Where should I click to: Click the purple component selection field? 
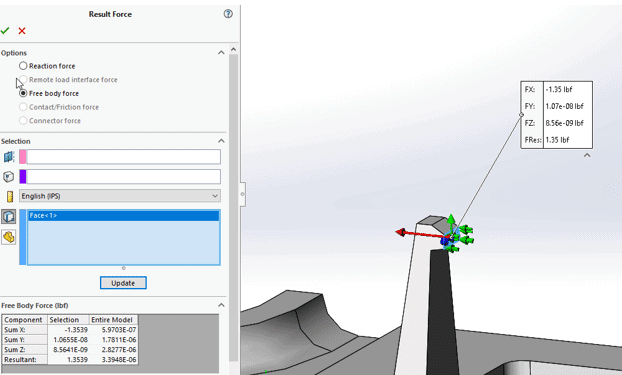[120, 176]
